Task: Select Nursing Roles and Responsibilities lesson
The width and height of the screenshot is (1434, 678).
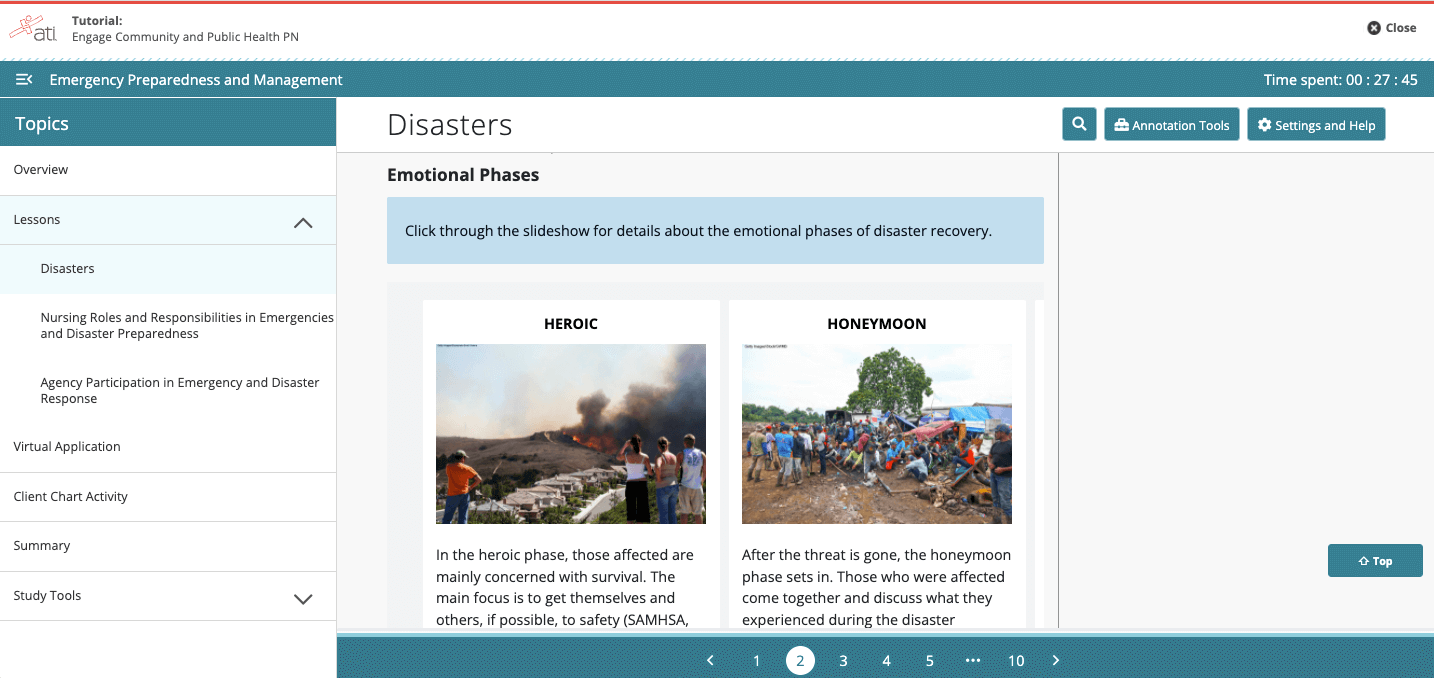Action: (187, 325)
